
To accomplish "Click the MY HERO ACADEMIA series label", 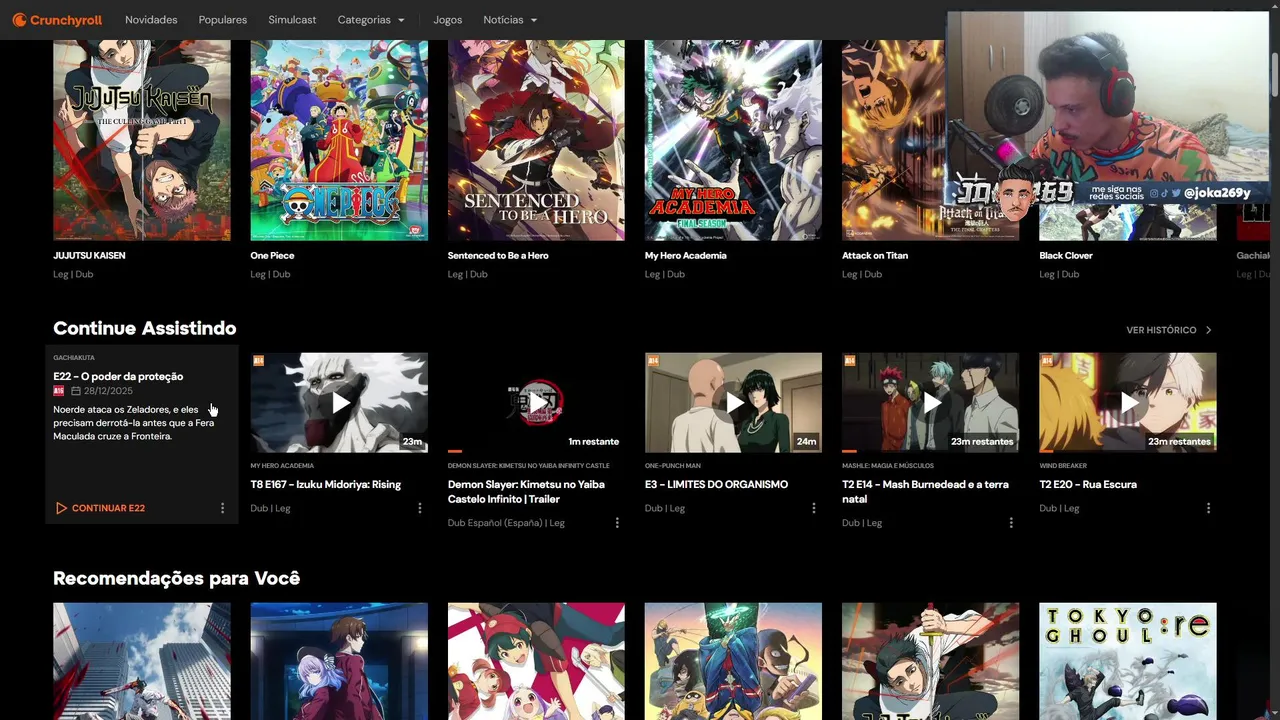I will [282, 466].
